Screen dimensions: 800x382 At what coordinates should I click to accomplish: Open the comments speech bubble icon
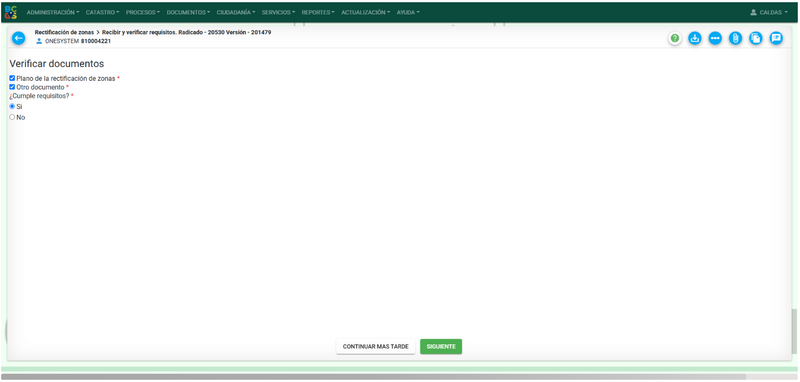click(776, 38)
